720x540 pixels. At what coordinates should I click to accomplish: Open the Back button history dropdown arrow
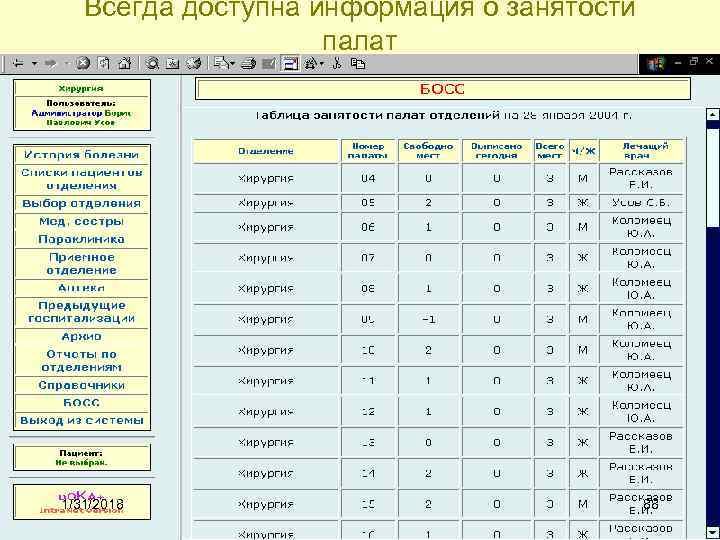(34, 63)
